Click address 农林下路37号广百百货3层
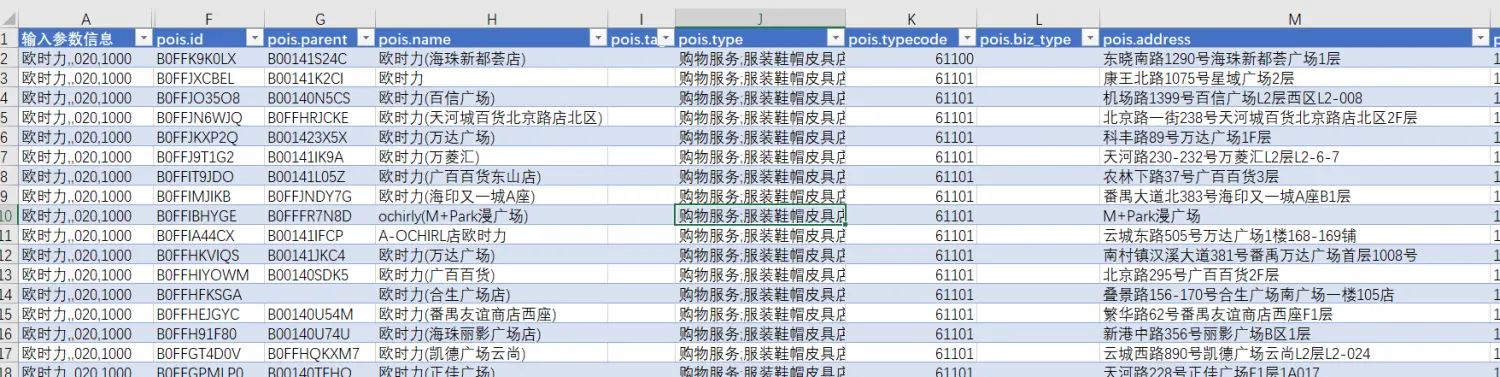The height and width of the screenshot is (377, 1500). (1190, 176)
